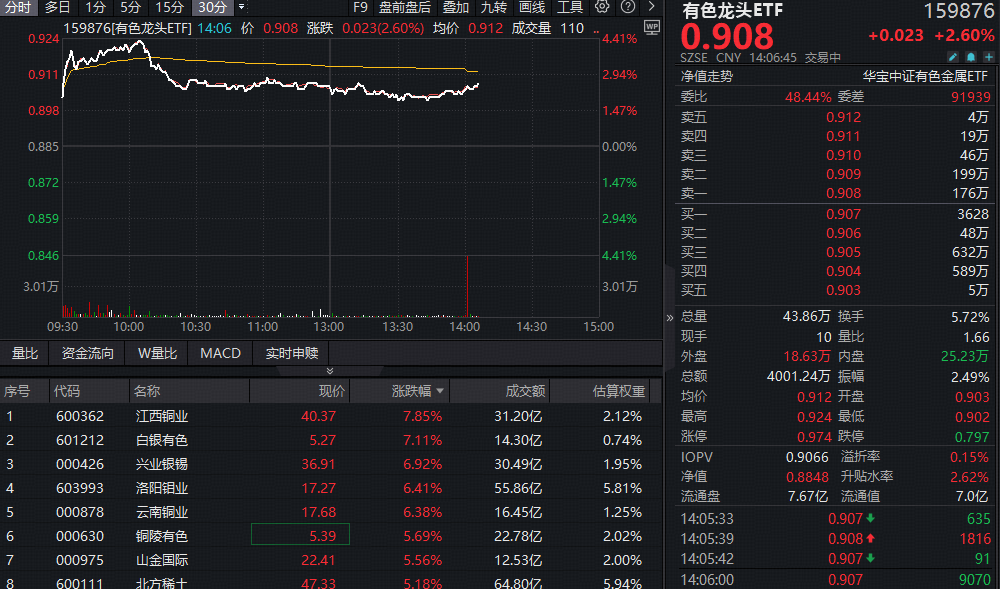Click the right chevron after the help icon
The height and width of the screenshot is (589, 1000).
(x=650, y=8)
